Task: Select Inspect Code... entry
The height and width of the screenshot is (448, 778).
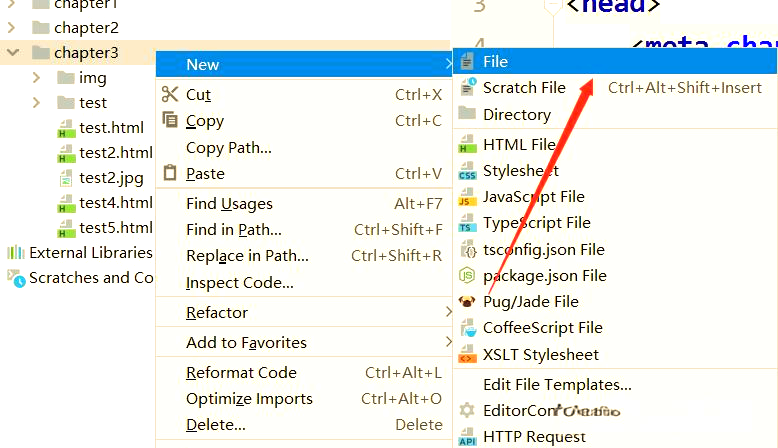Action: [x=304, y=282]
